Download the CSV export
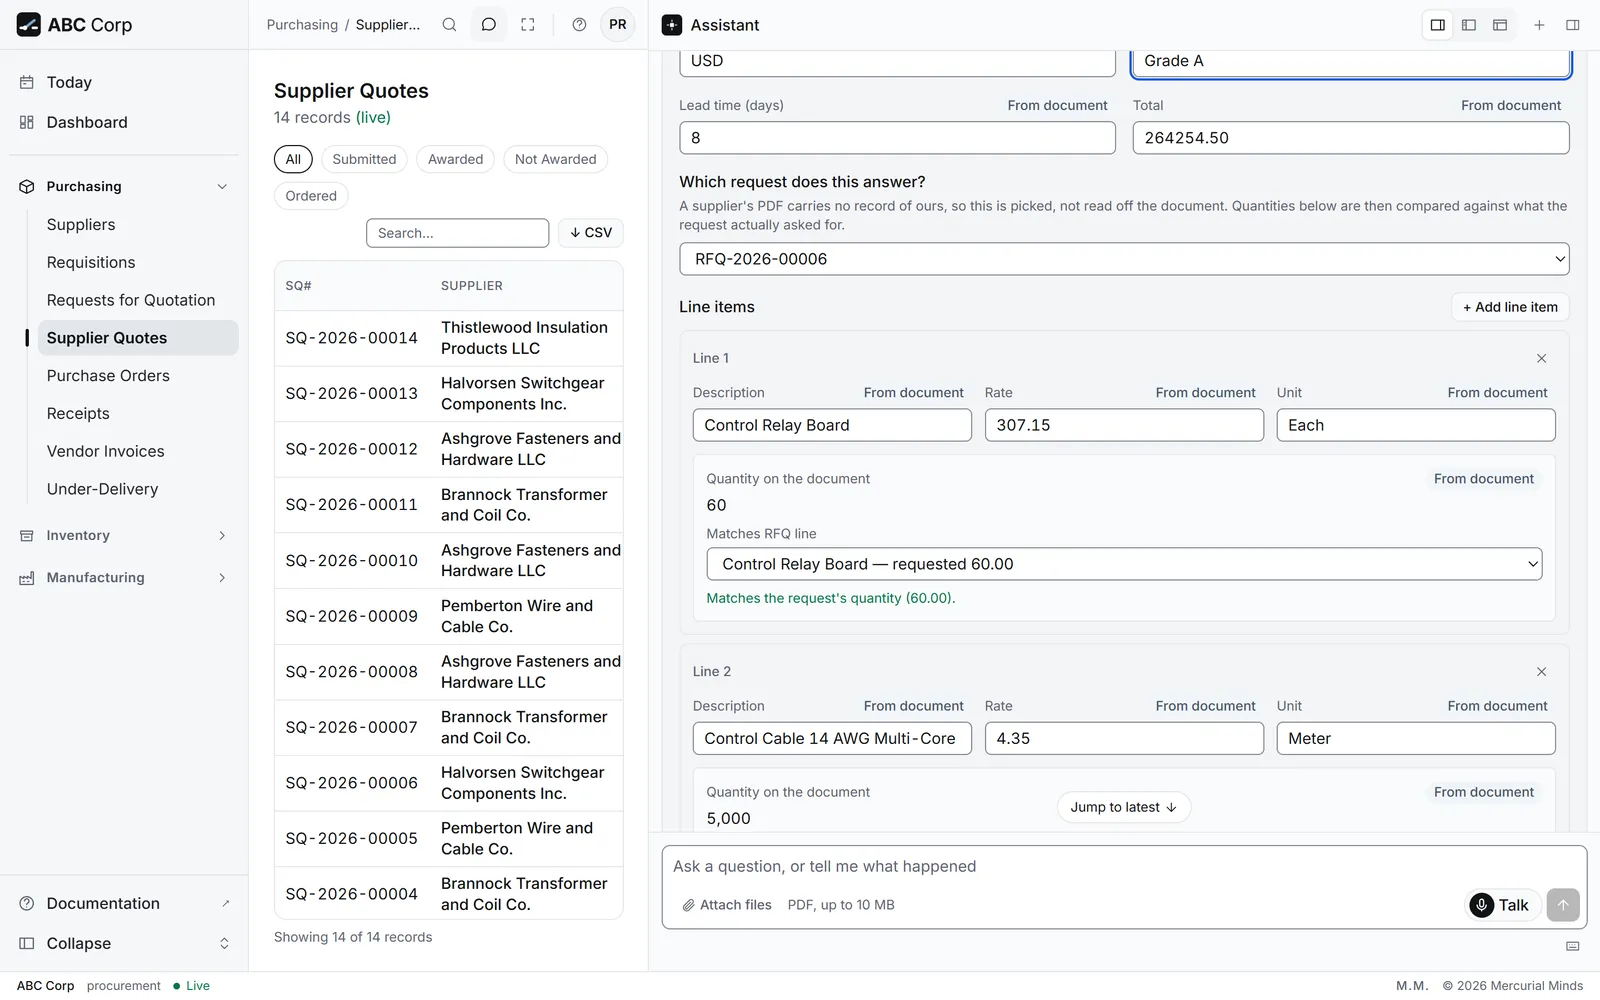Image resolution: width=1600 pixels, height=1000 pixels. (x=591, y=233)
